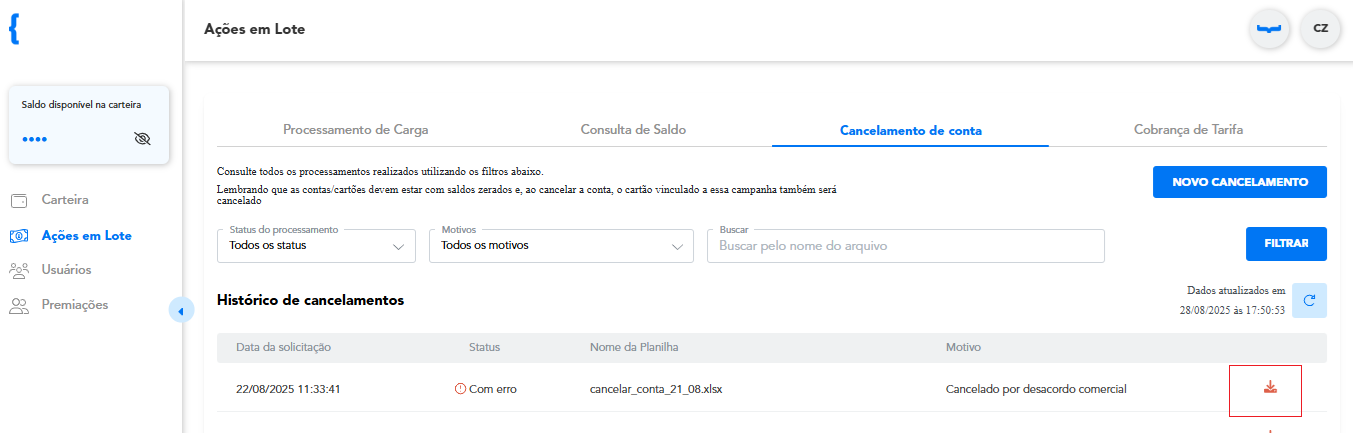Switch to Cobrança de Tarifa tab
The image size is (1360, 433).
pos(1188,130)
